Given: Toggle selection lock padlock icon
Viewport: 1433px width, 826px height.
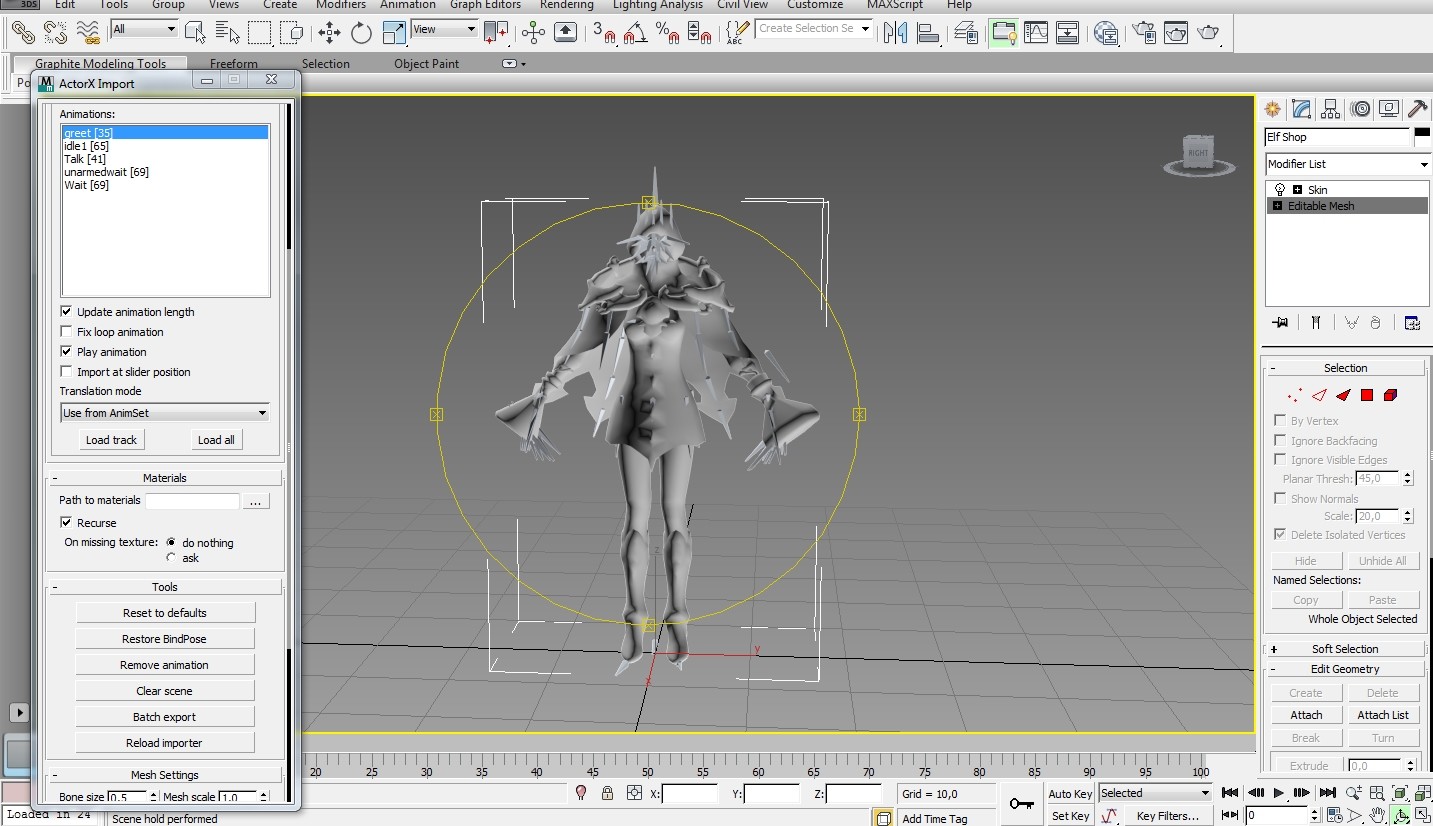Looking at the screenshot, I should pos(607,793).
